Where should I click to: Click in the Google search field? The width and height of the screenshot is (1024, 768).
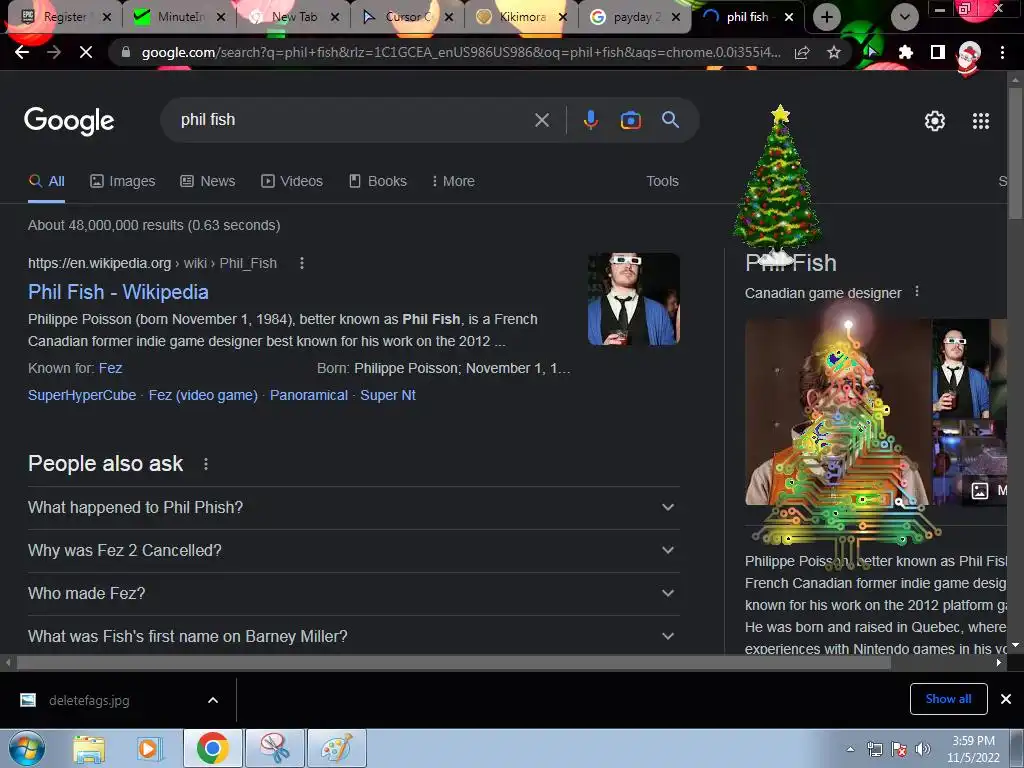[353, 120]
